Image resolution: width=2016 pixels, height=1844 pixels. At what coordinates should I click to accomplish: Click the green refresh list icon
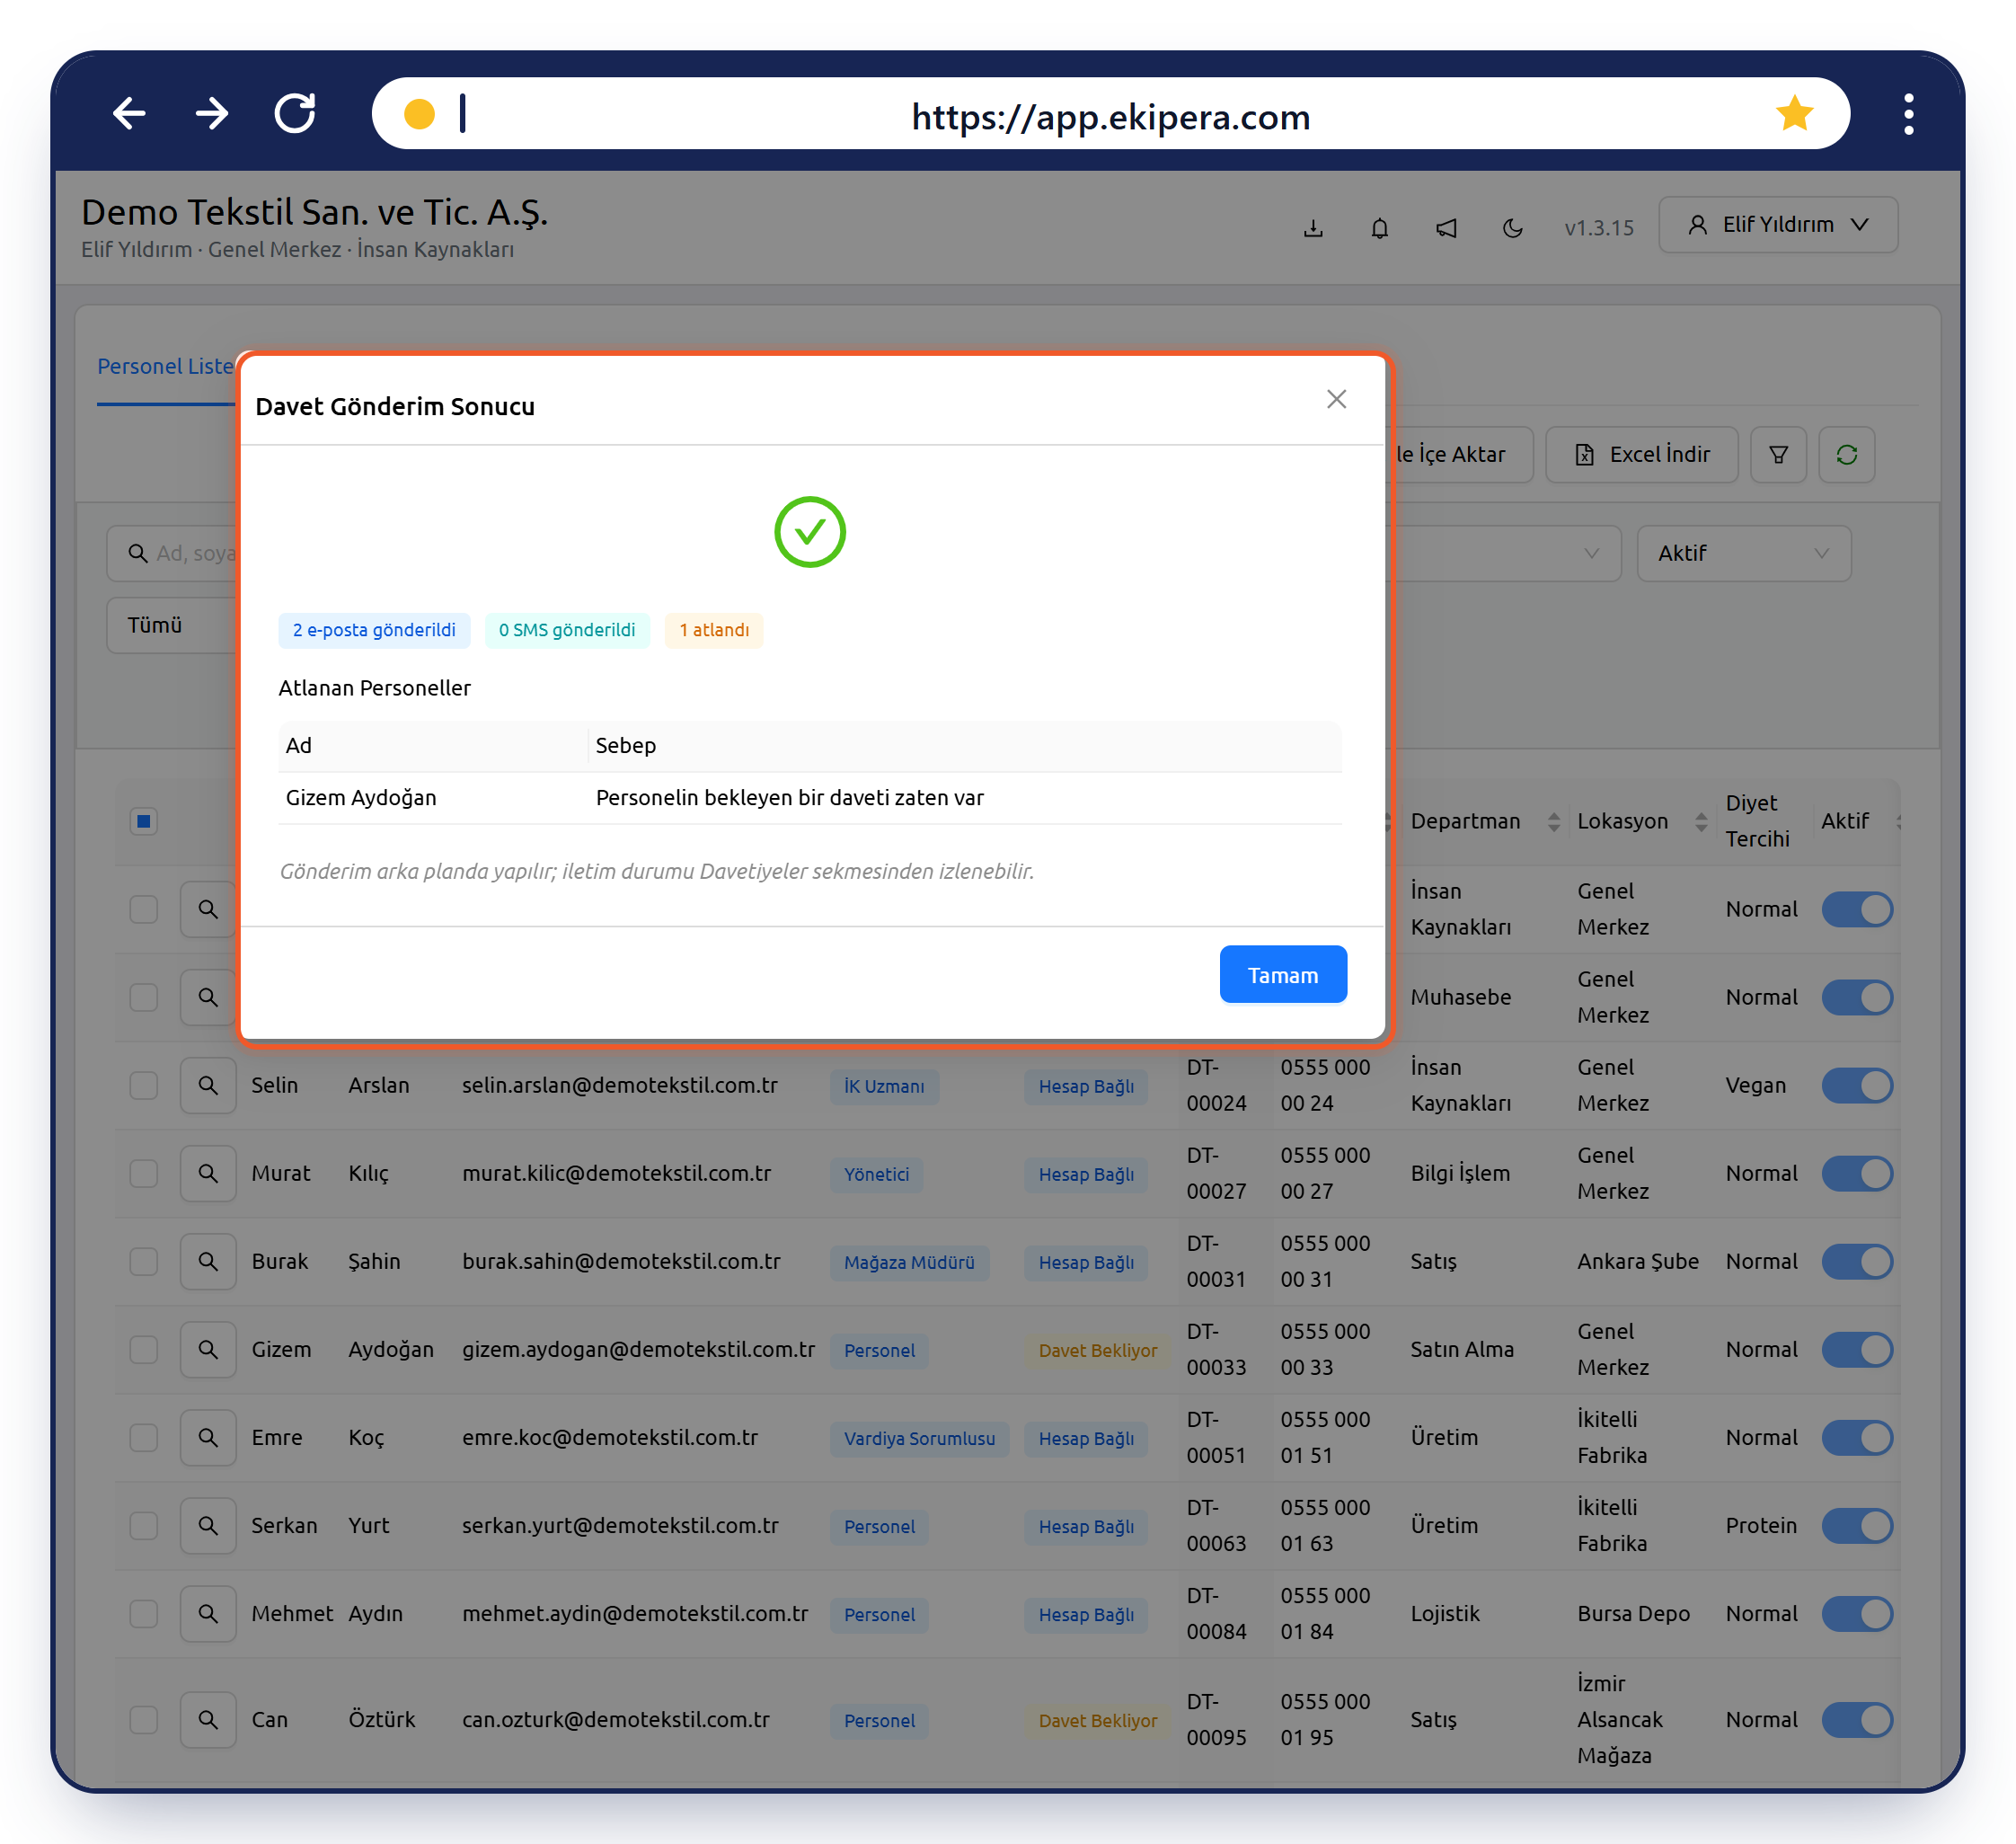[1846, 455]
